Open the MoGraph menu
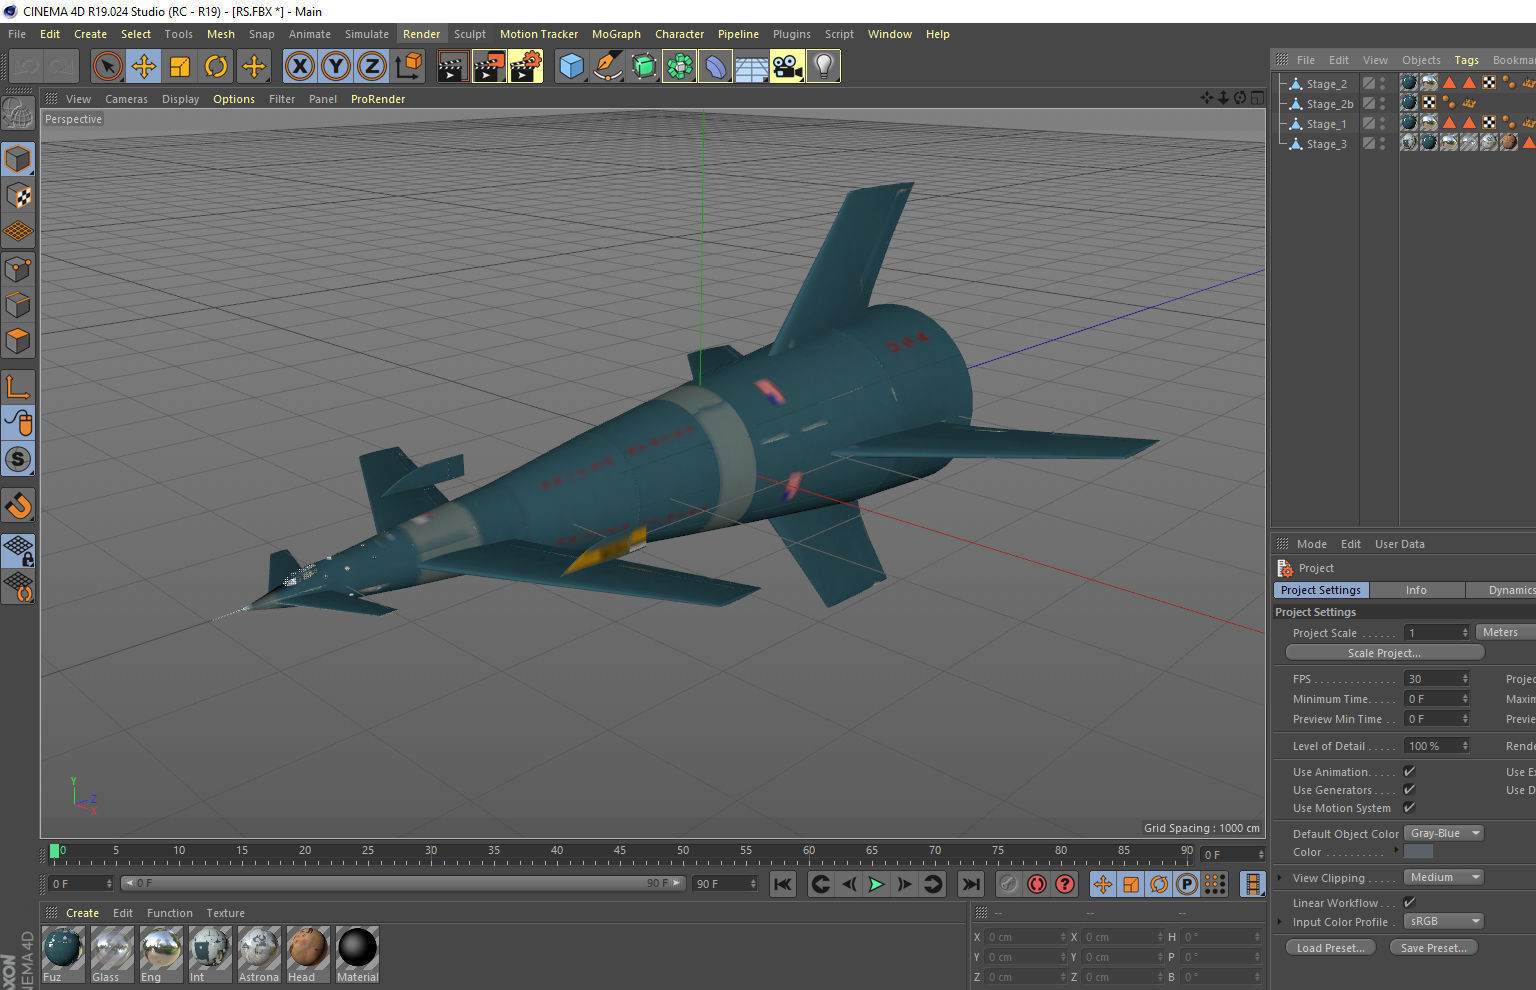The height and width of the screenshot is (990, 1536). coord(616,34)
